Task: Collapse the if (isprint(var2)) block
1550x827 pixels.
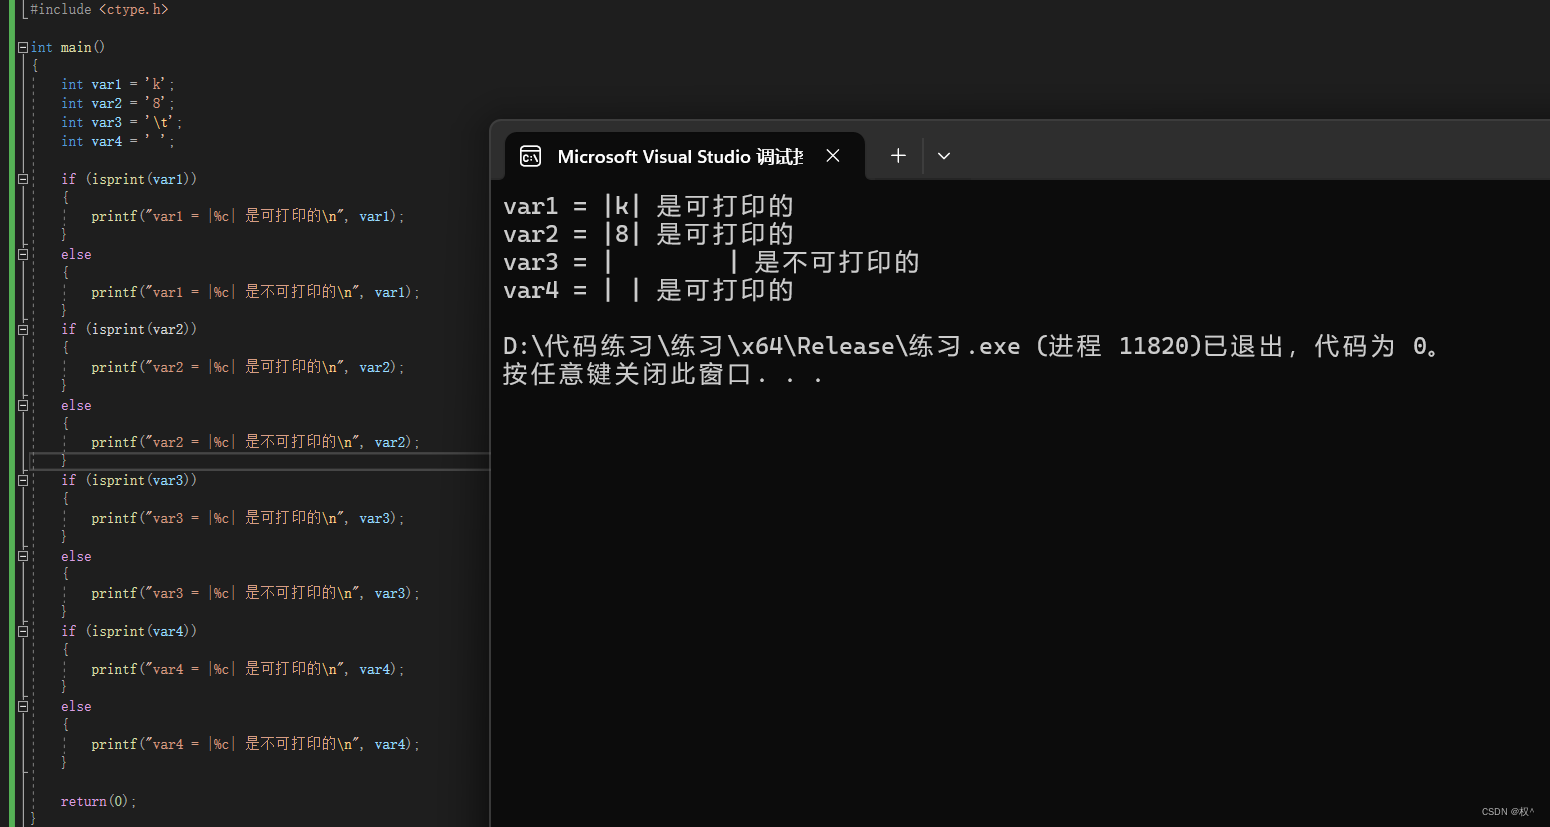Action: click(x=23, y=329)
